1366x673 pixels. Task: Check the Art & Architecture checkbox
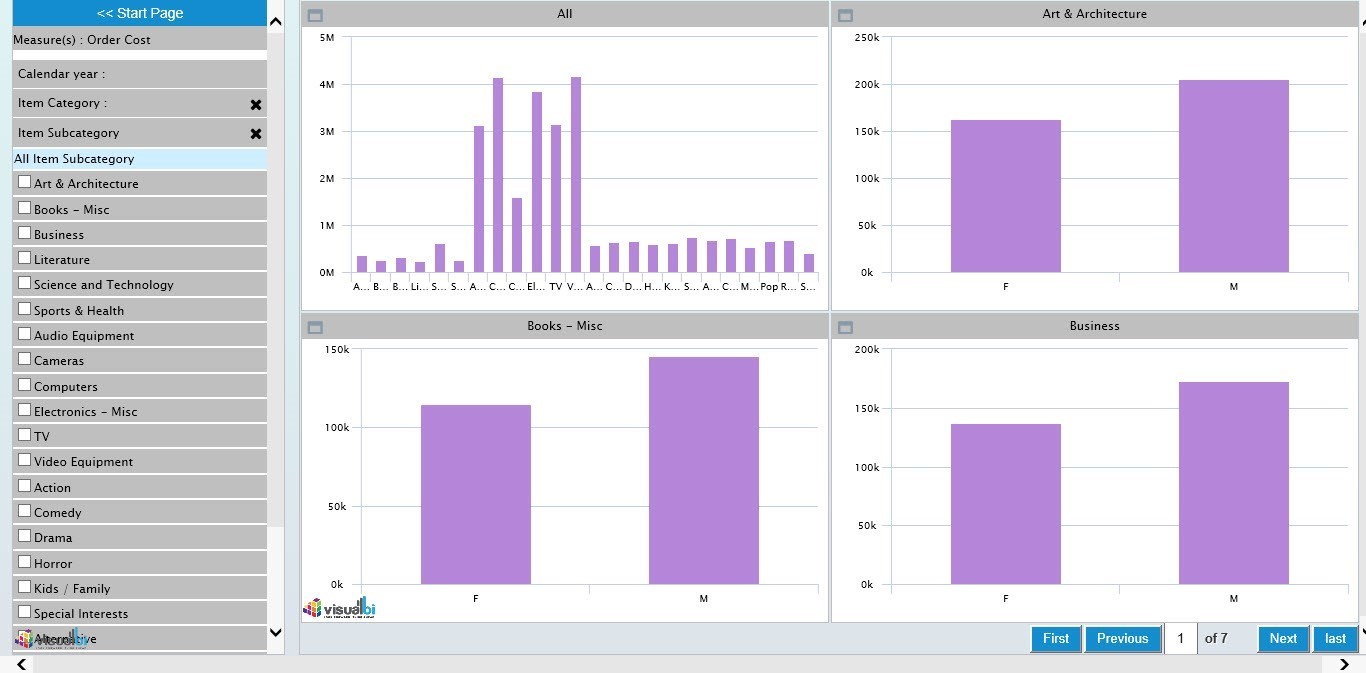point(25,182)
